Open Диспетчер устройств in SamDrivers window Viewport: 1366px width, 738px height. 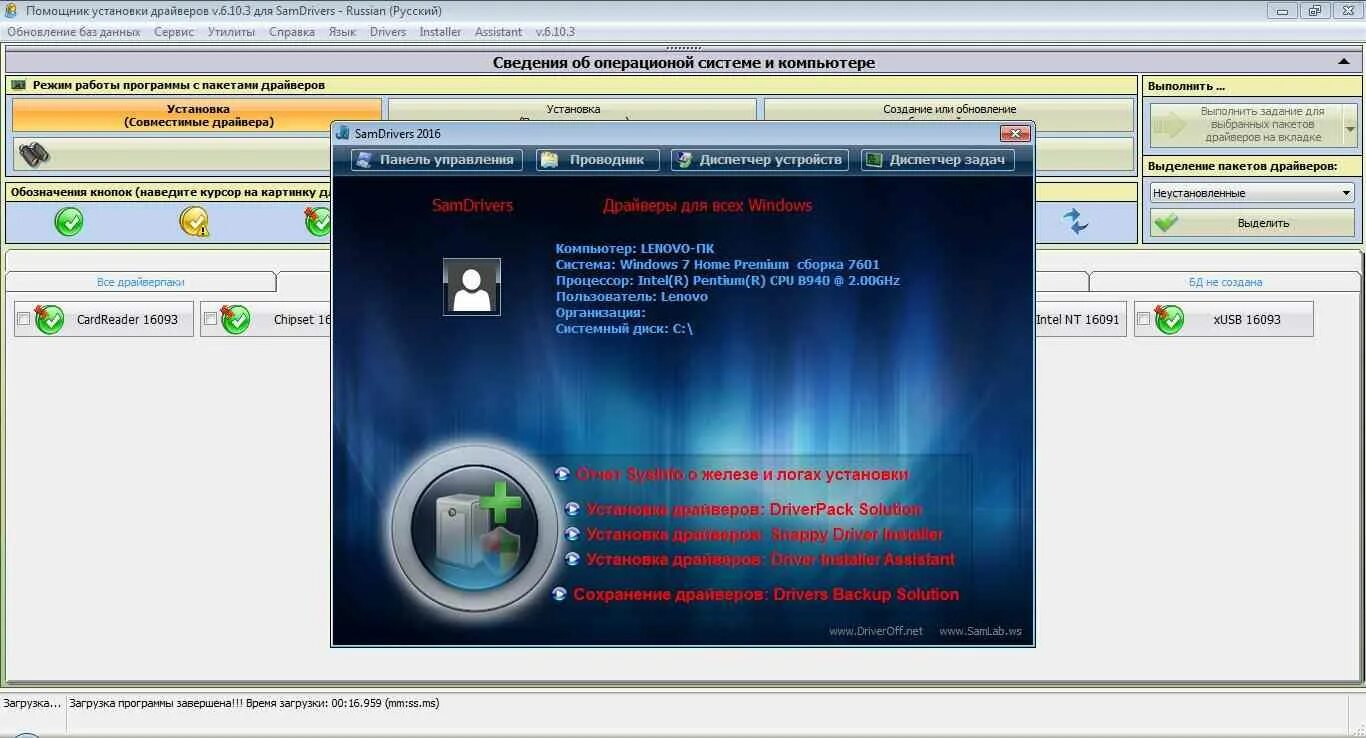click(x=760, y=159)
